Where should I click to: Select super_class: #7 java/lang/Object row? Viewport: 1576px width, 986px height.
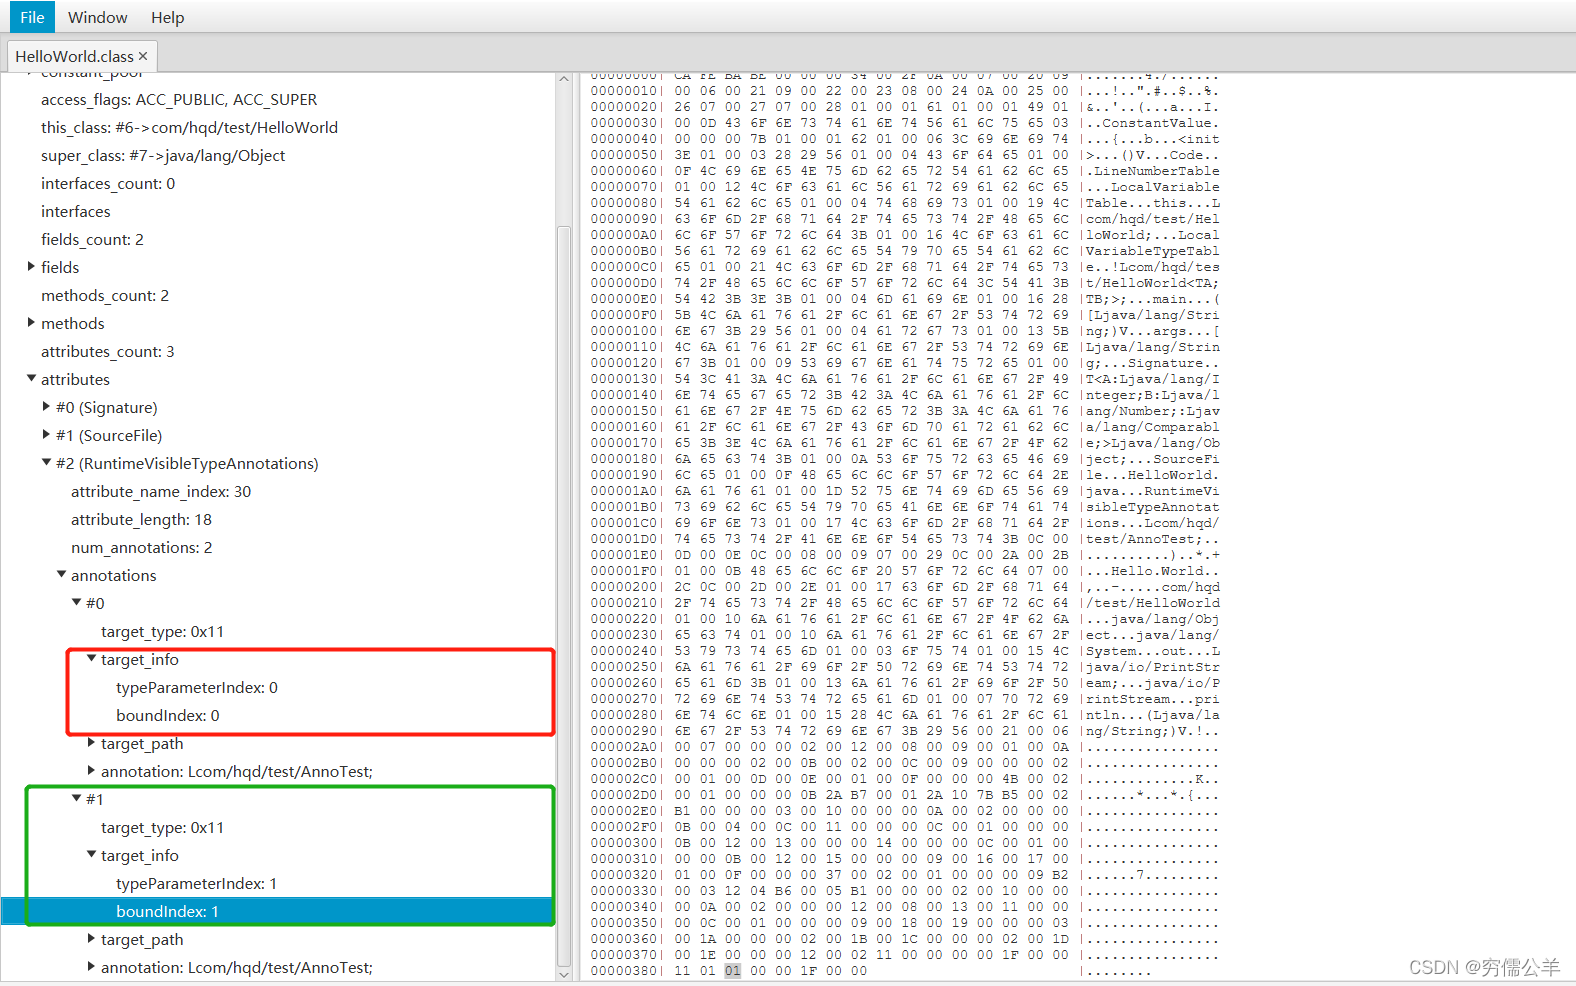[163, 155]
